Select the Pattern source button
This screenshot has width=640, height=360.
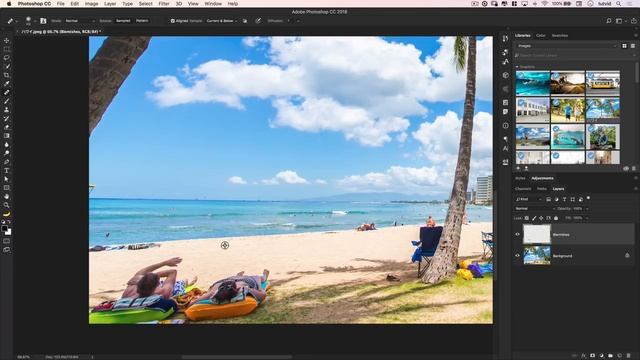pos(142,21)
